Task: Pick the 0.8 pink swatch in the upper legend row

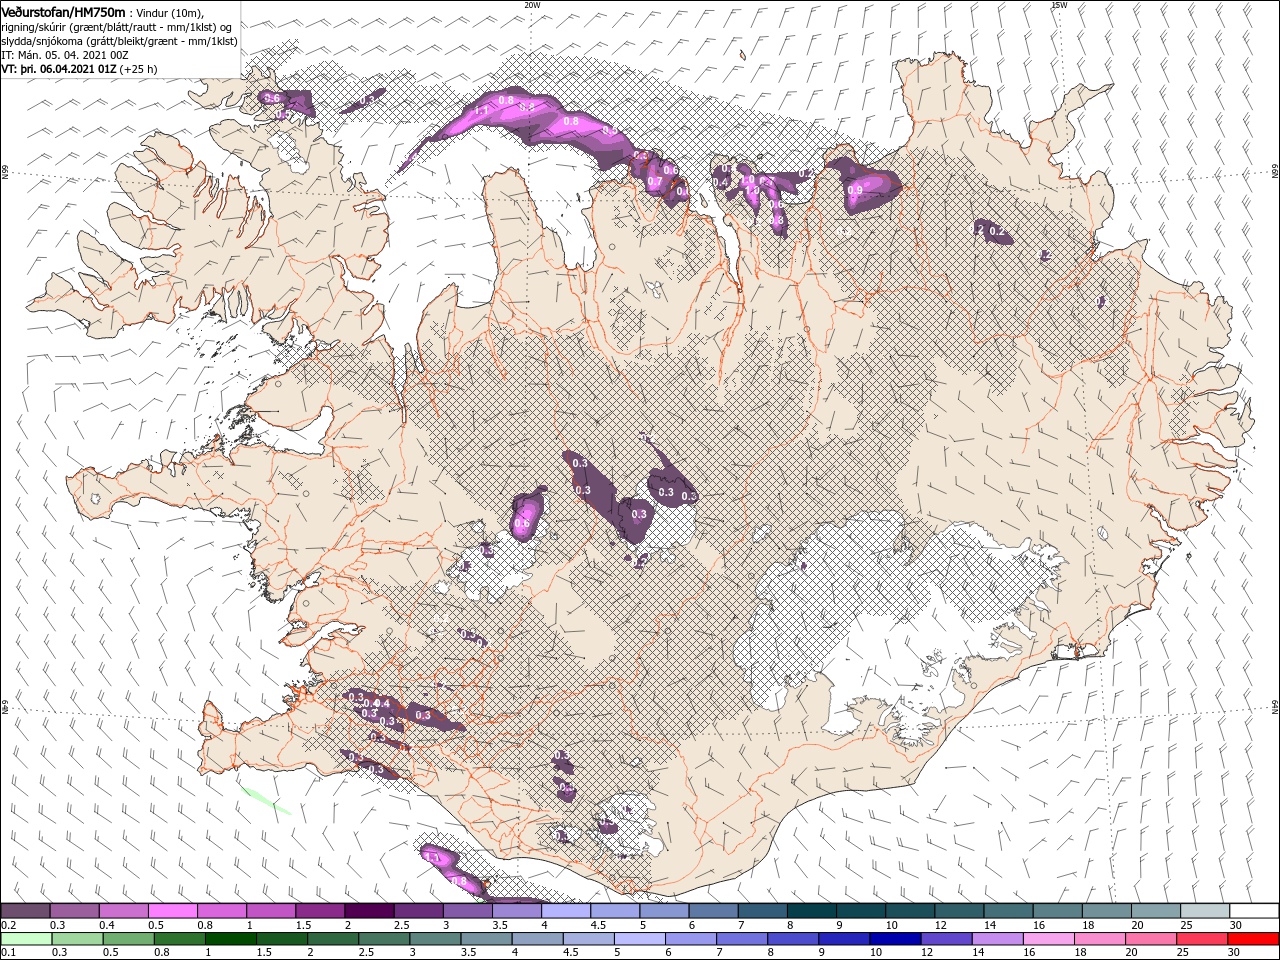Action: pyautogui.click(x=222, y=911)
